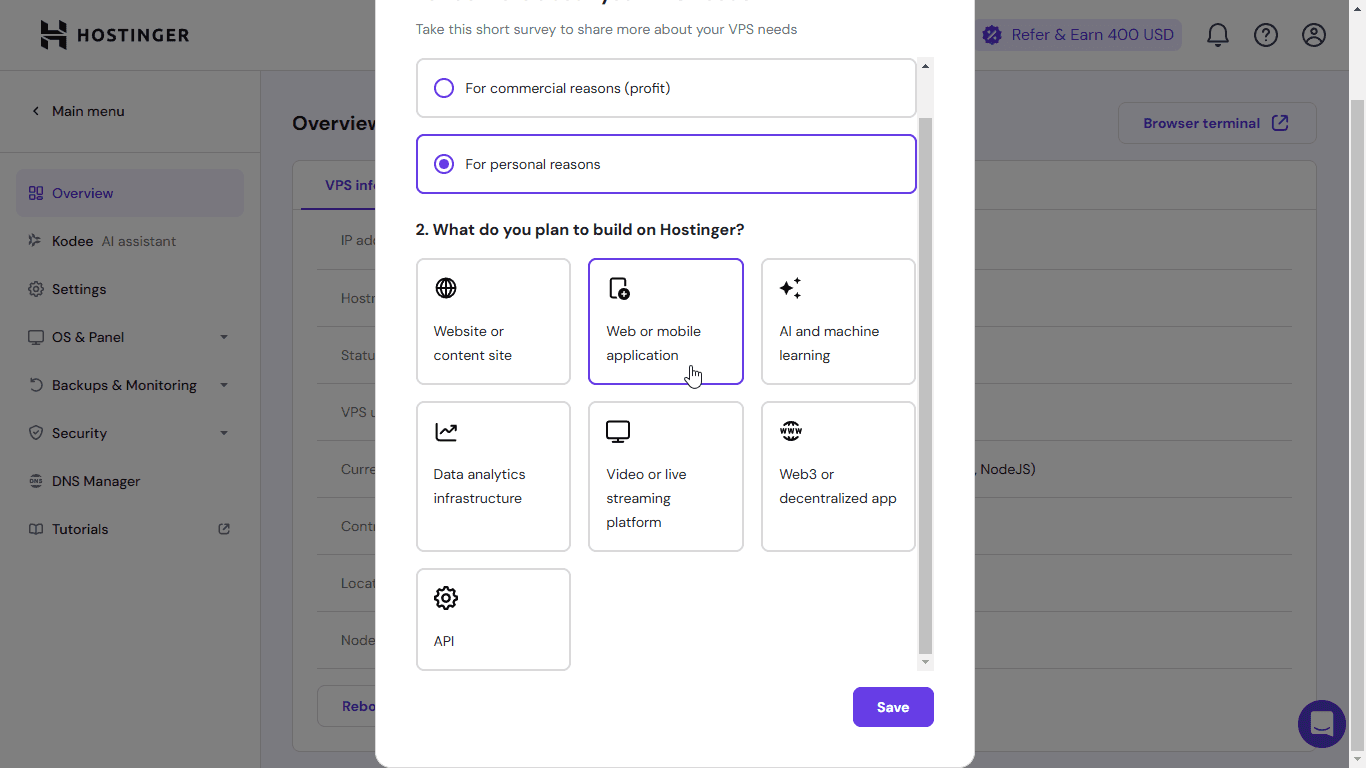This screenshot has width=1366, height=768.
Task: Open the user profile icon
Action: click(x=1314, y=35)
